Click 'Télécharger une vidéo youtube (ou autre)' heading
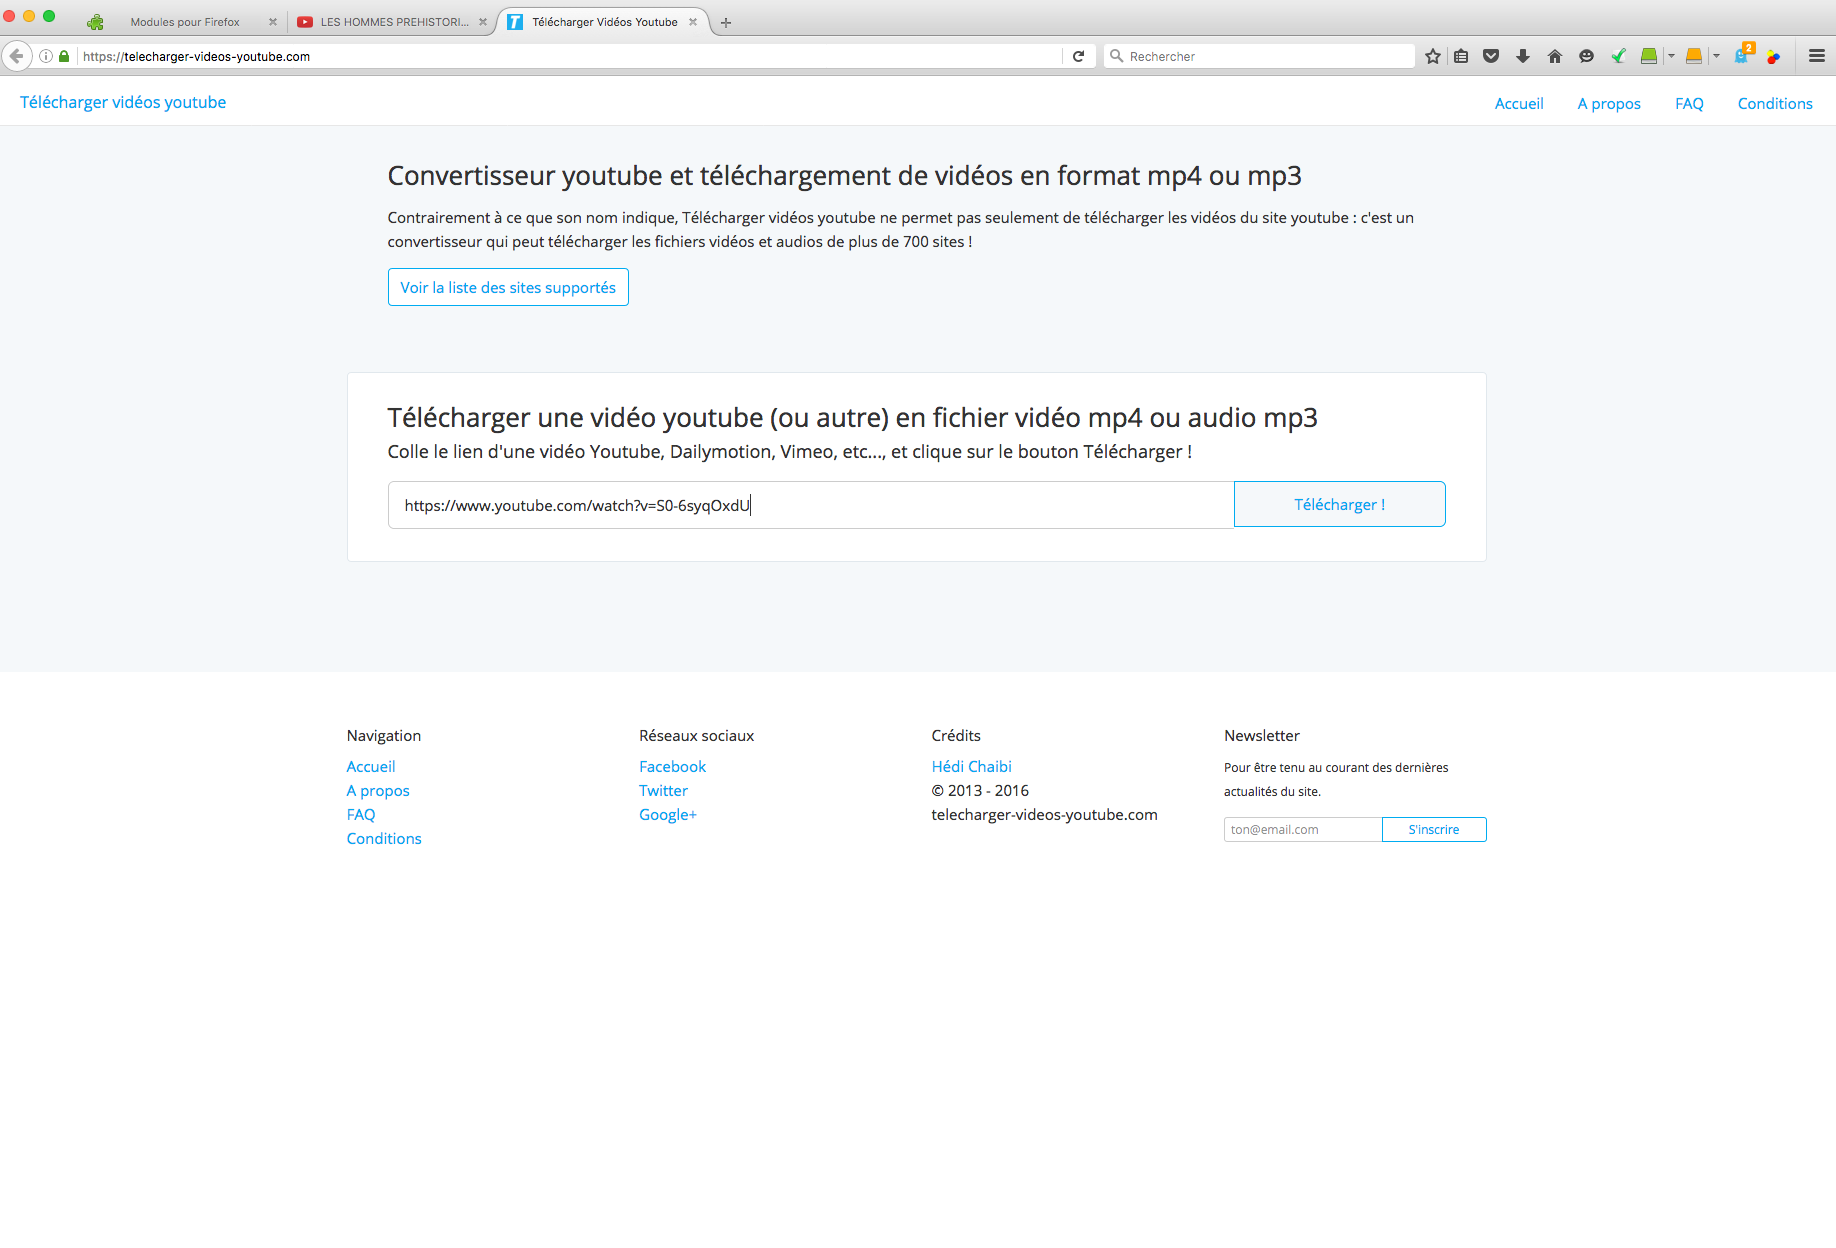Screen dimensions: 1836x1248 pyautogui.click(x=852, y=418)
